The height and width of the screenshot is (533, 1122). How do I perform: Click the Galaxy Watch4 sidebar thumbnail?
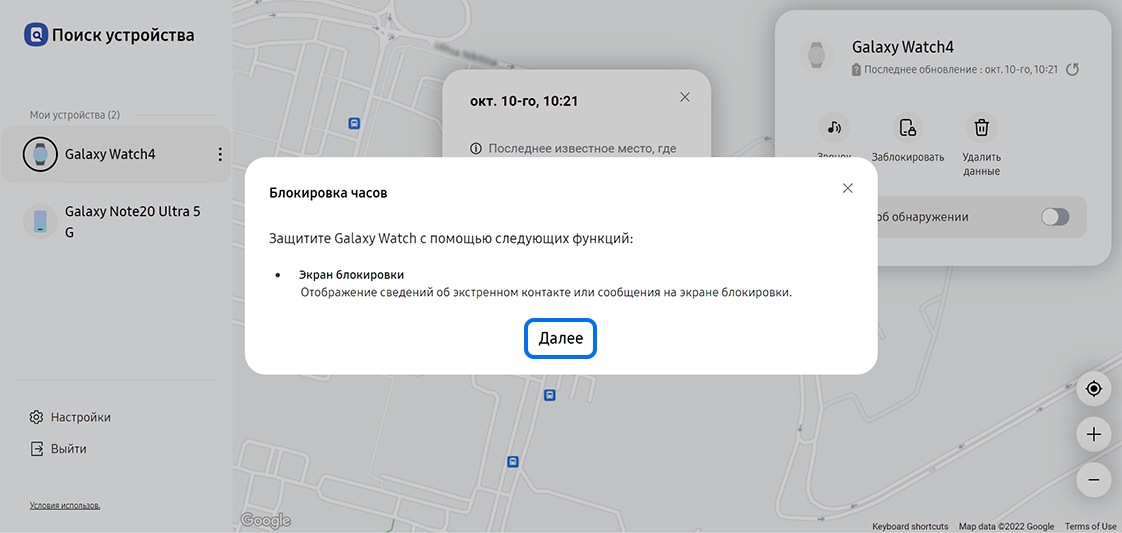click(x=40, y=154)
